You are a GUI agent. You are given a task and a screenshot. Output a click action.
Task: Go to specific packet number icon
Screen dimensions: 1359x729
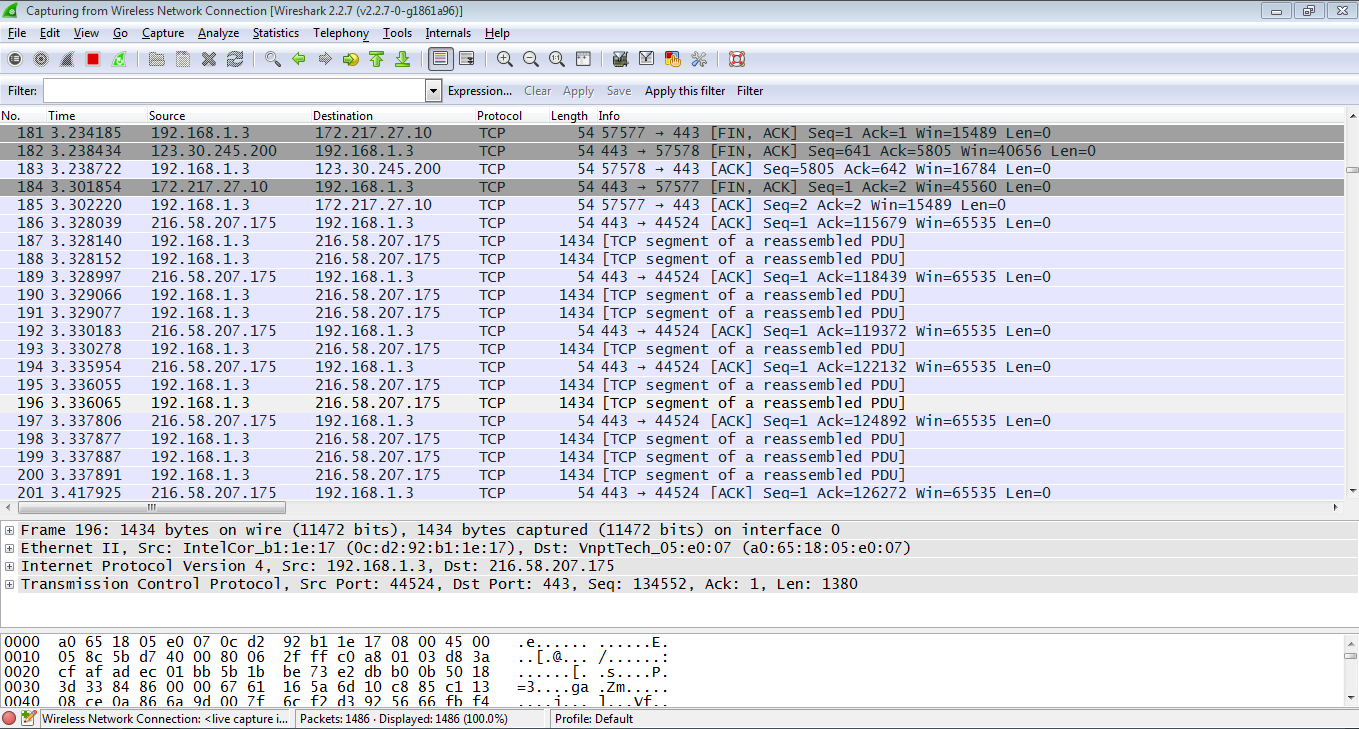[350, 59]
